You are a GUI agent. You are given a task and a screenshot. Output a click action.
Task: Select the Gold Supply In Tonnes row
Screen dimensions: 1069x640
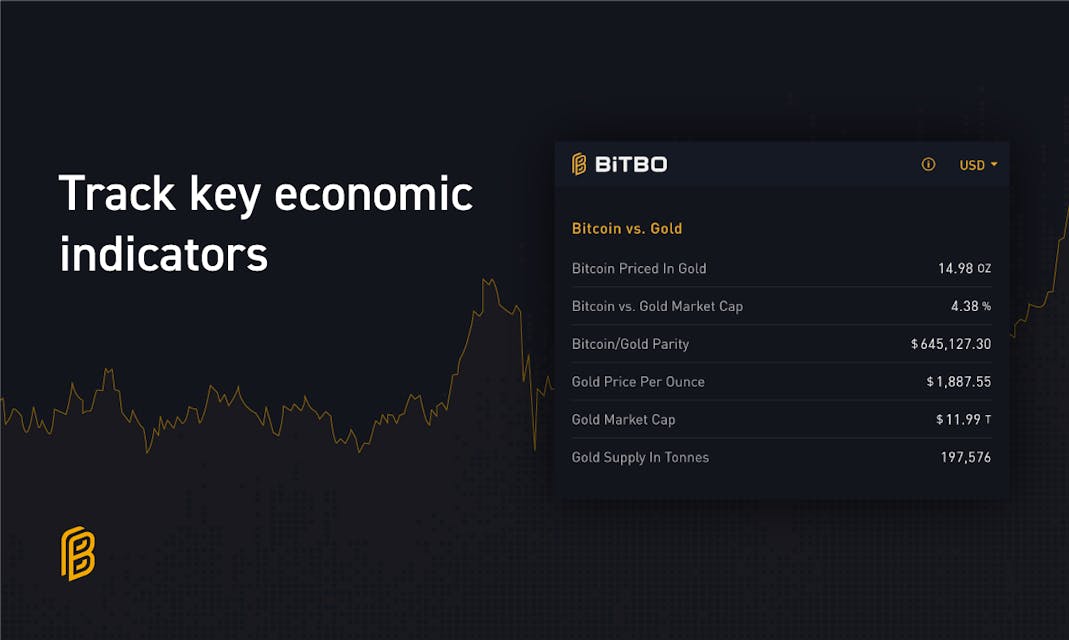click(x=781, y=457)
